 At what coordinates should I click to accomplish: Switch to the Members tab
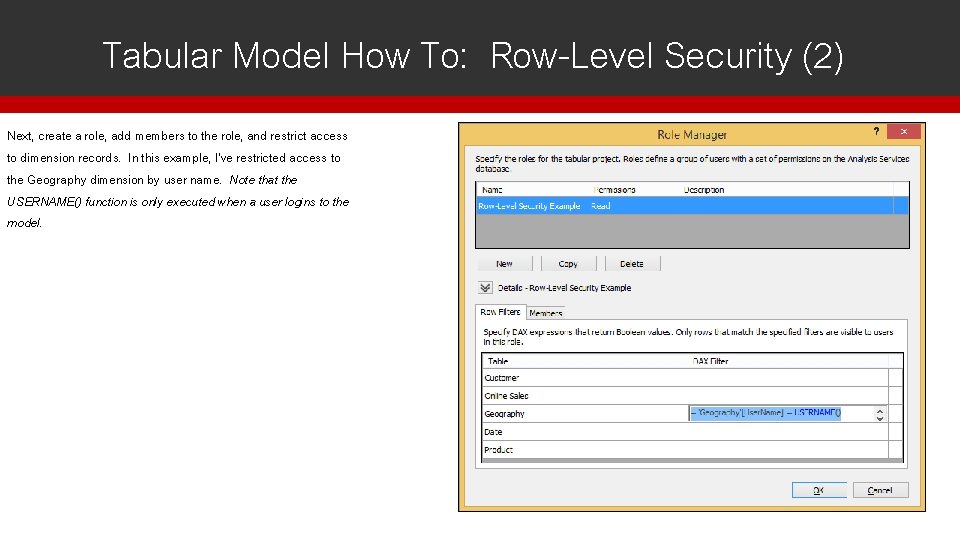(546, 313)
